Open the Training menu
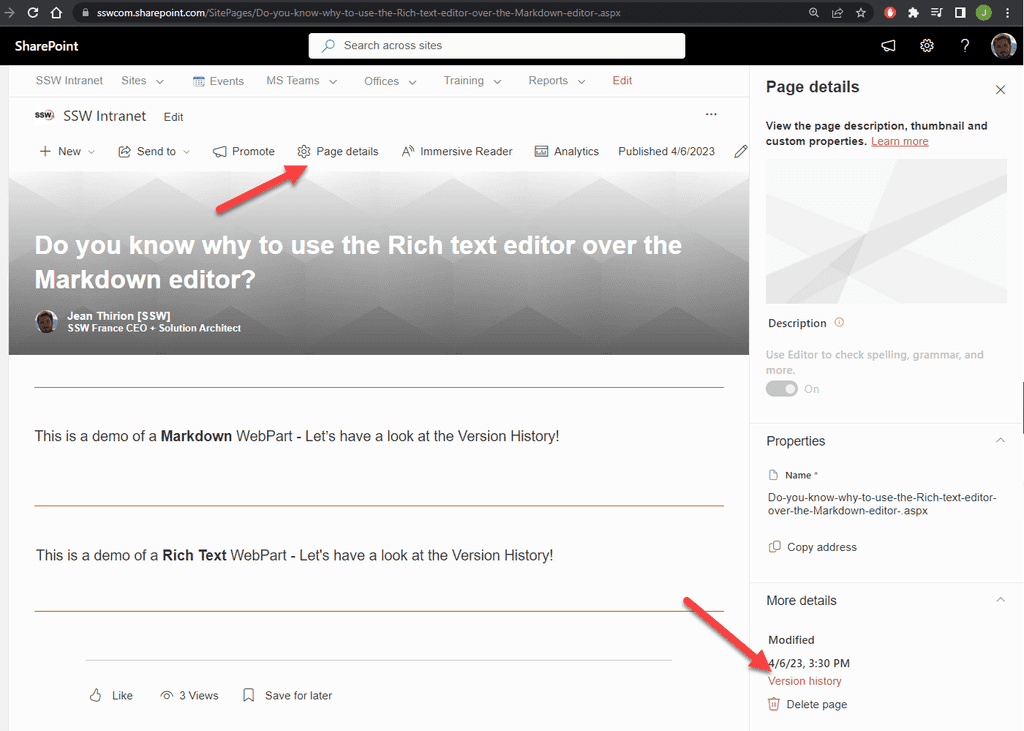 tap(463, 80)
